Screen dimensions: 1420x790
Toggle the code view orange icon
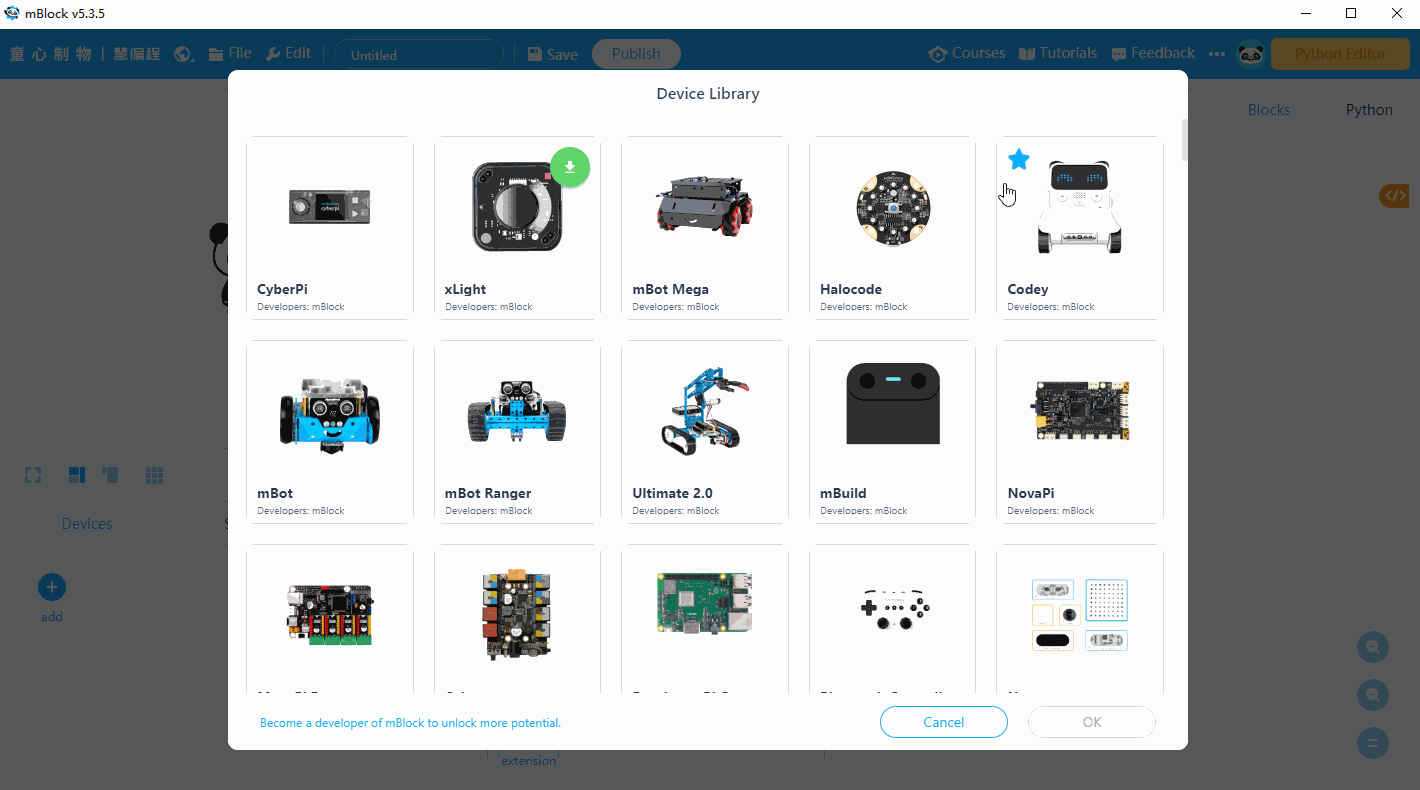(1395, 196)
